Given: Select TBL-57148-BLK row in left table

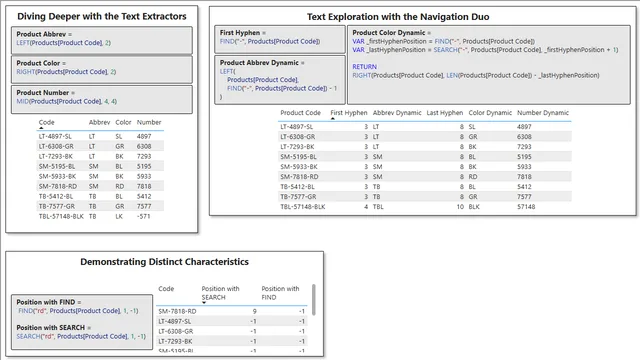Looking at the screenshot, I should [100, 216].
